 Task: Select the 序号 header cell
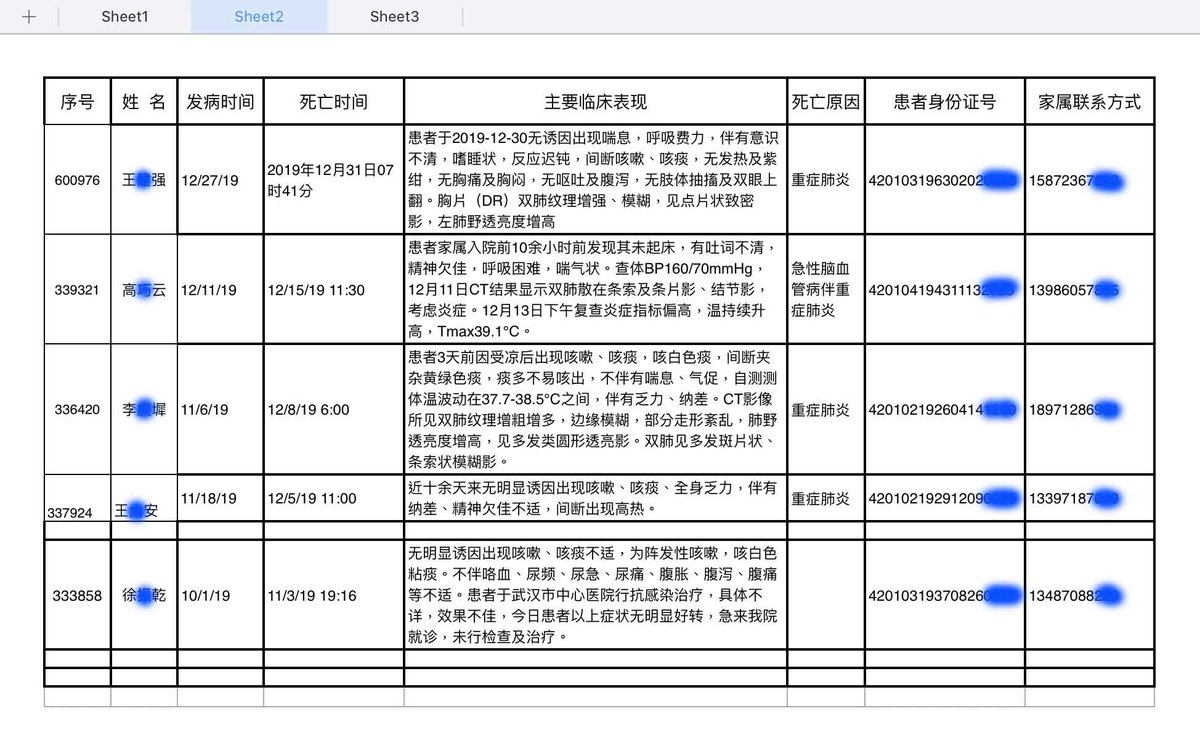(77, 102)
